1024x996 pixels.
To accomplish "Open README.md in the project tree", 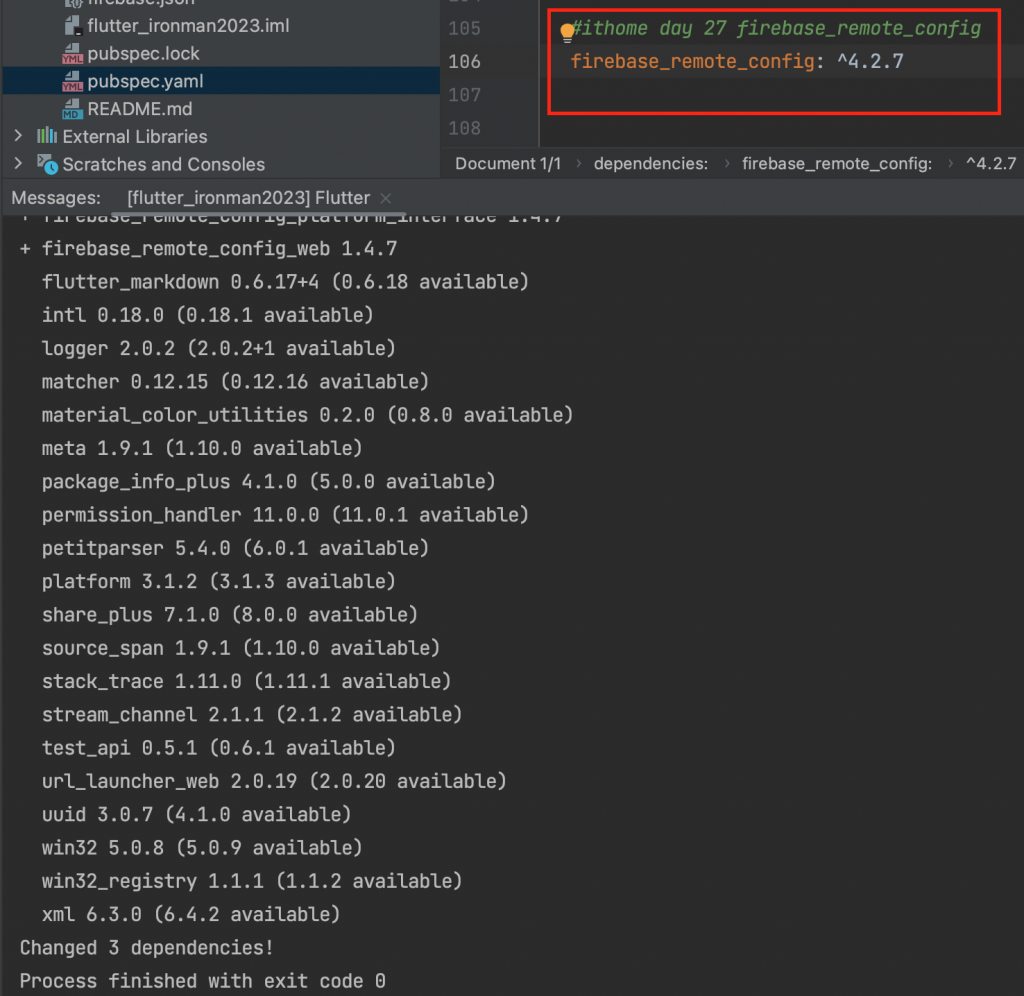I will (x=140, y=109).
